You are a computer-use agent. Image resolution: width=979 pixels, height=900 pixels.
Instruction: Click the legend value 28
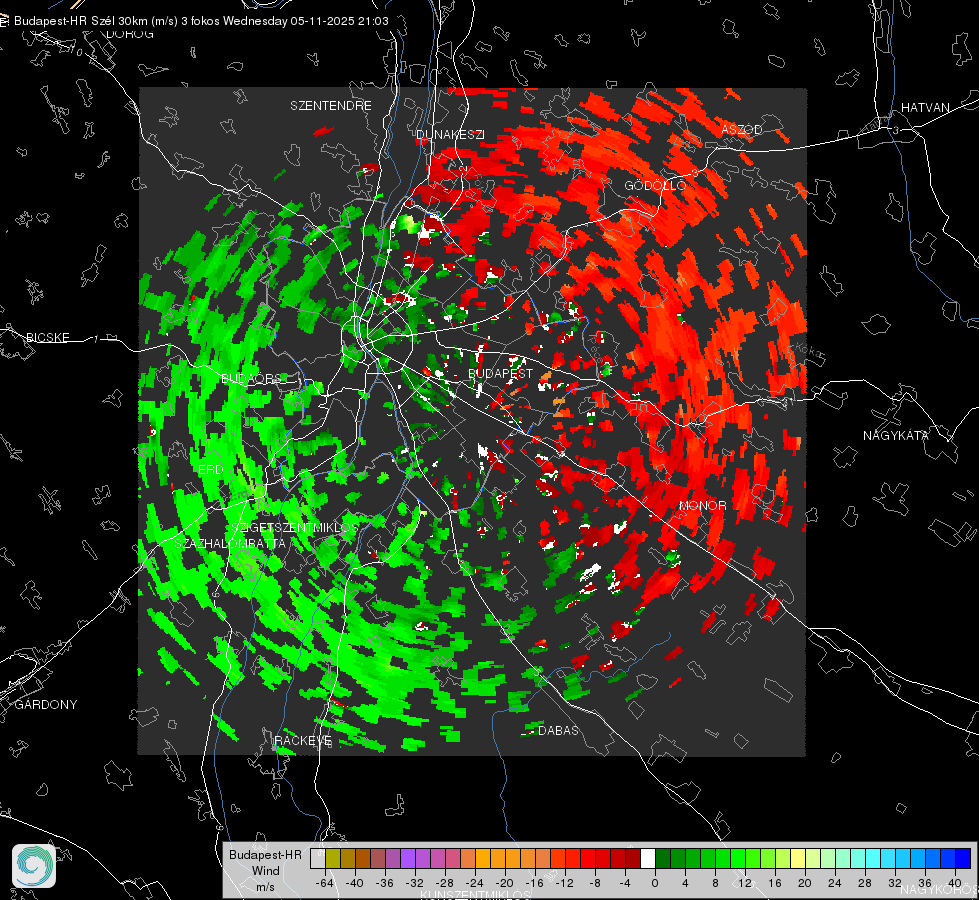pos(864,883)
